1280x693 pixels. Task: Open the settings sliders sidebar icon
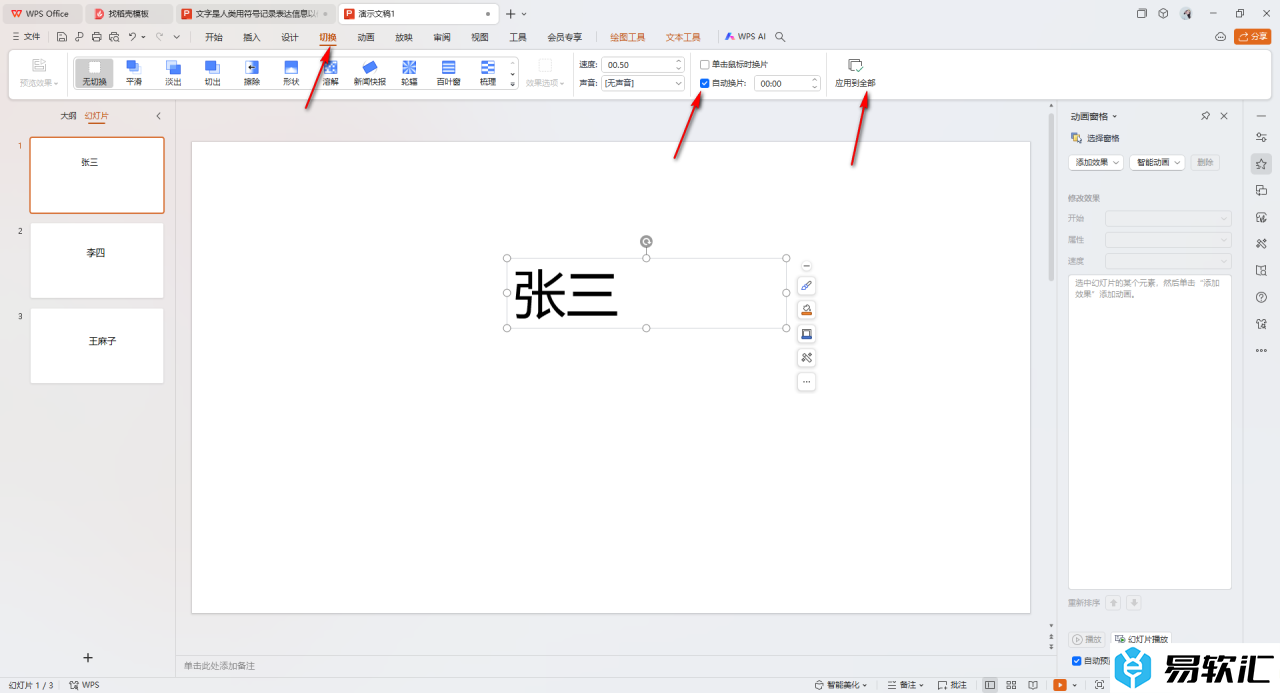point(1261,137)
